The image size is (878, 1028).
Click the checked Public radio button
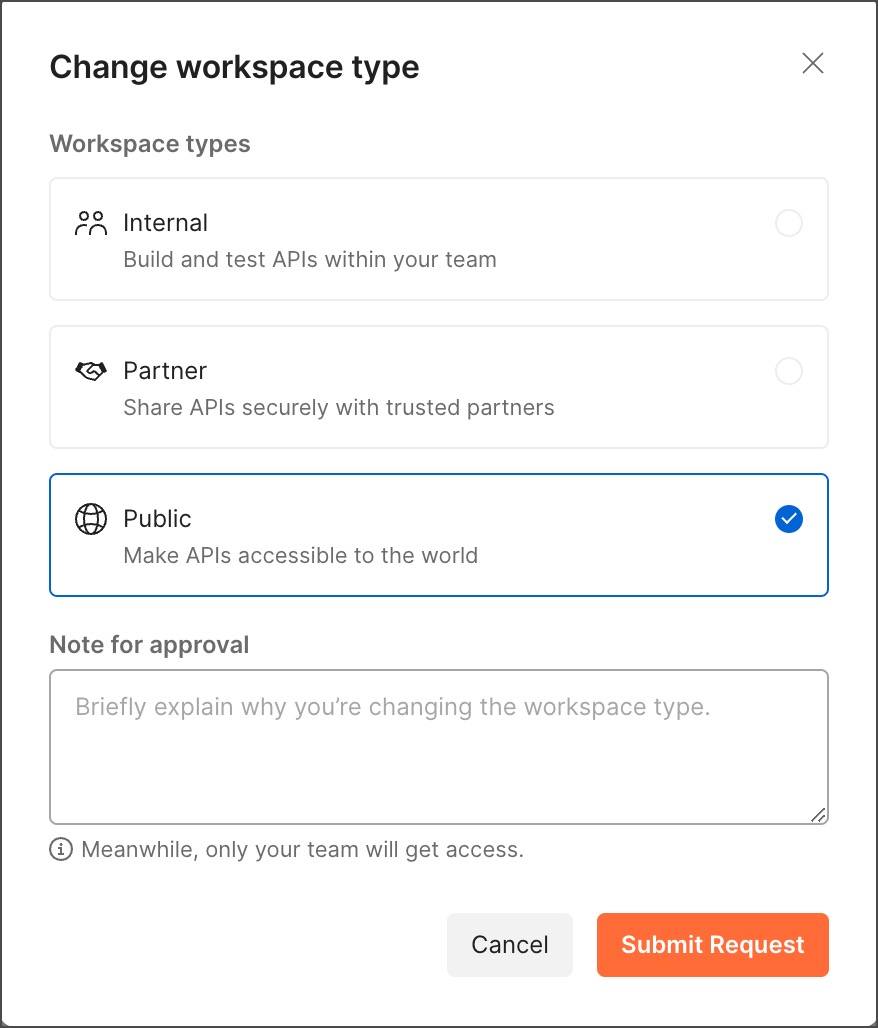point(789,519)
